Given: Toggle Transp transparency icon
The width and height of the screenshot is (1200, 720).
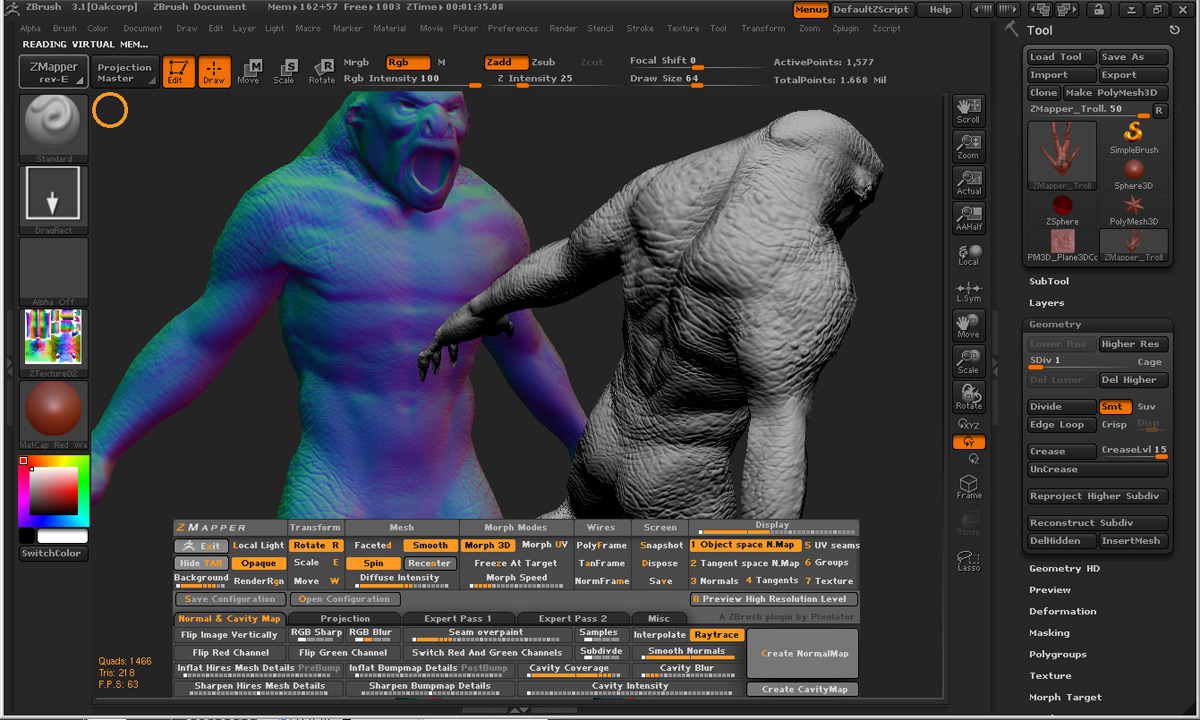Looking at the screenshot, I should [x=969, y=523].
